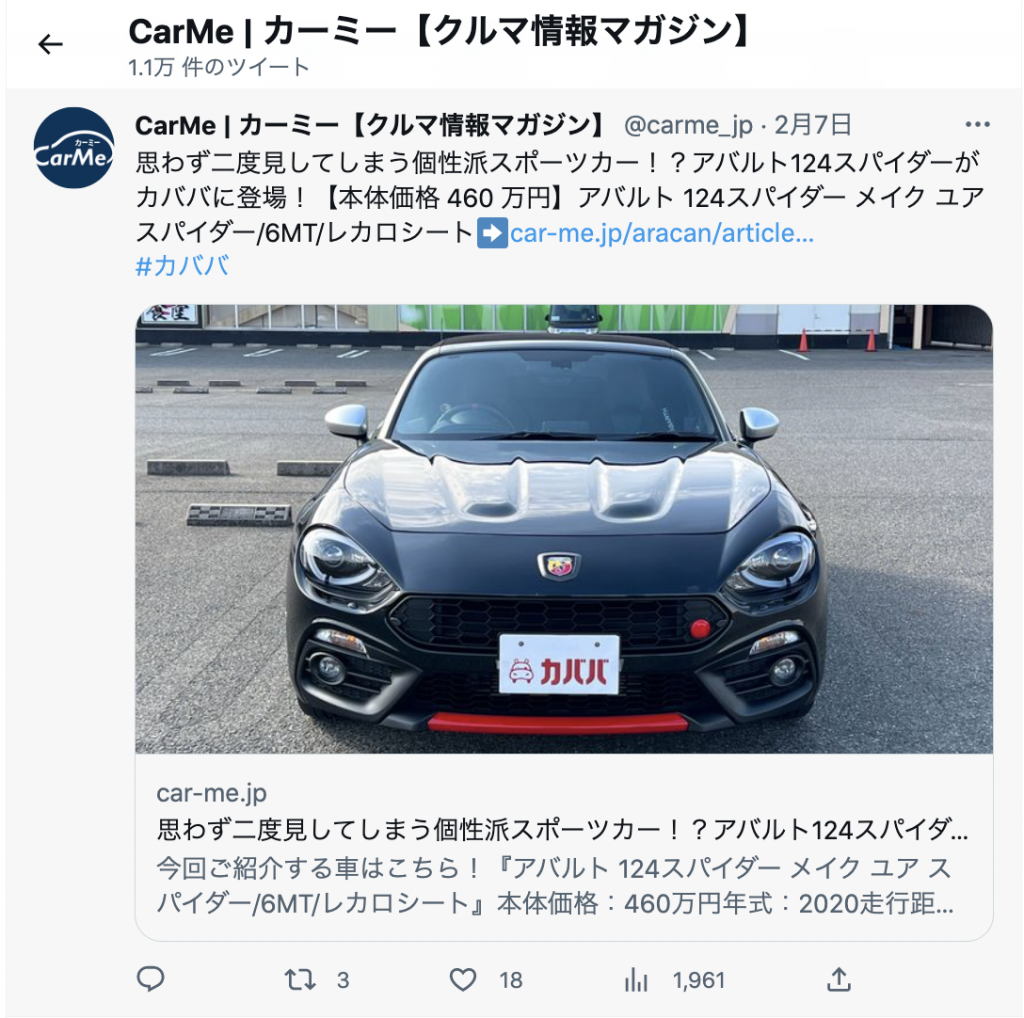Like the tweet with the heart icon
This screenshot has height=1018, width=1024.
click(463, 979)
